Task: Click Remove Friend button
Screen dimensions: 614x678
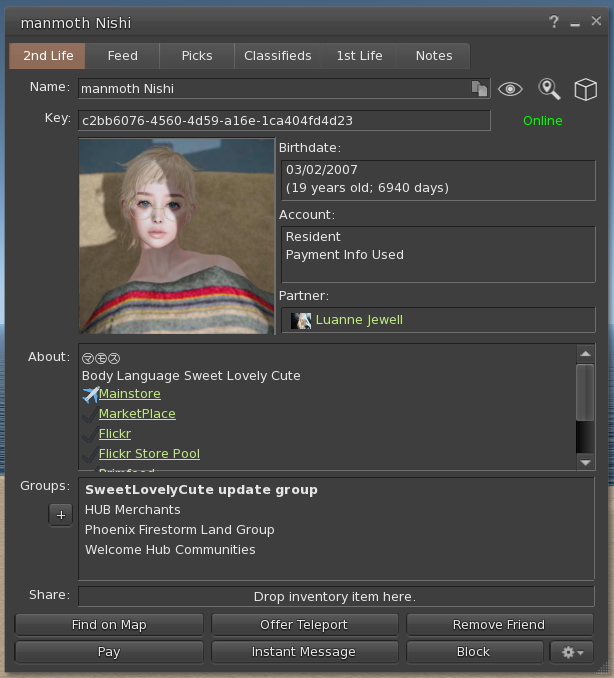Action: click(x=499, y=625)
